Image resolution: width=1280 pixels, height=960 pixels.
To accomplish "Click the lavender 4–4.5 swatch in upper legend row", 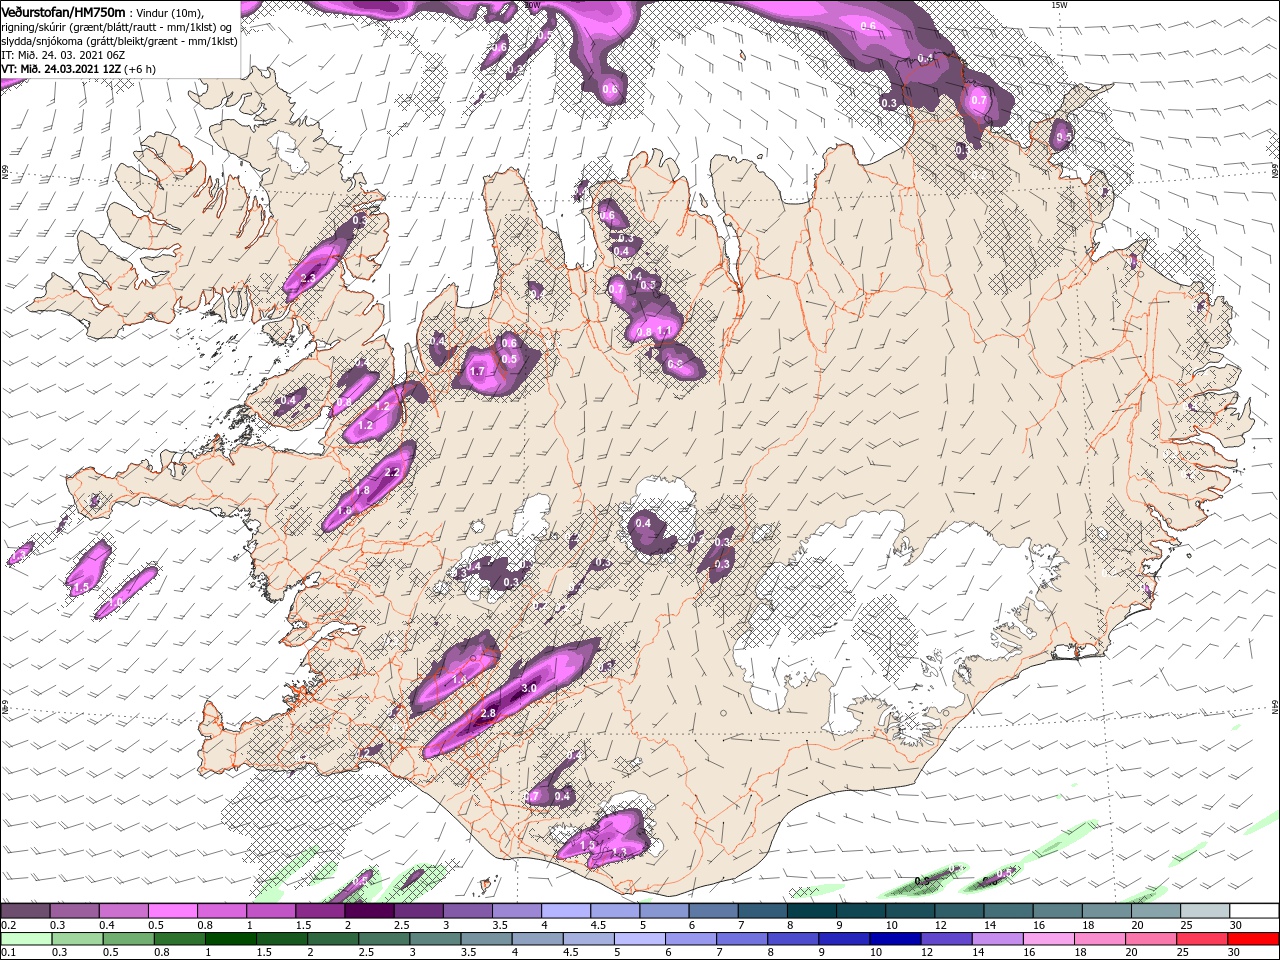I will (x=566, y=911).
